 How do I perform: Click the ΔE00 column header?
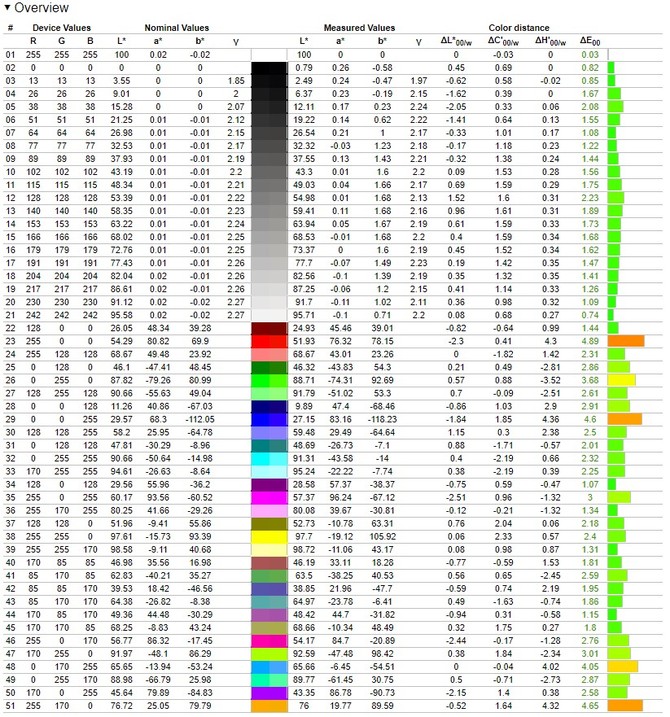(x=590, y=41)
